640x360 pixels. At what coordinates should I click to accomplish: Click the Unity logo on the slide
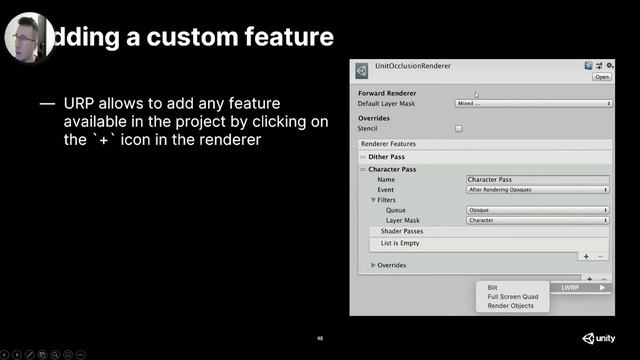[x=598, y=338]
